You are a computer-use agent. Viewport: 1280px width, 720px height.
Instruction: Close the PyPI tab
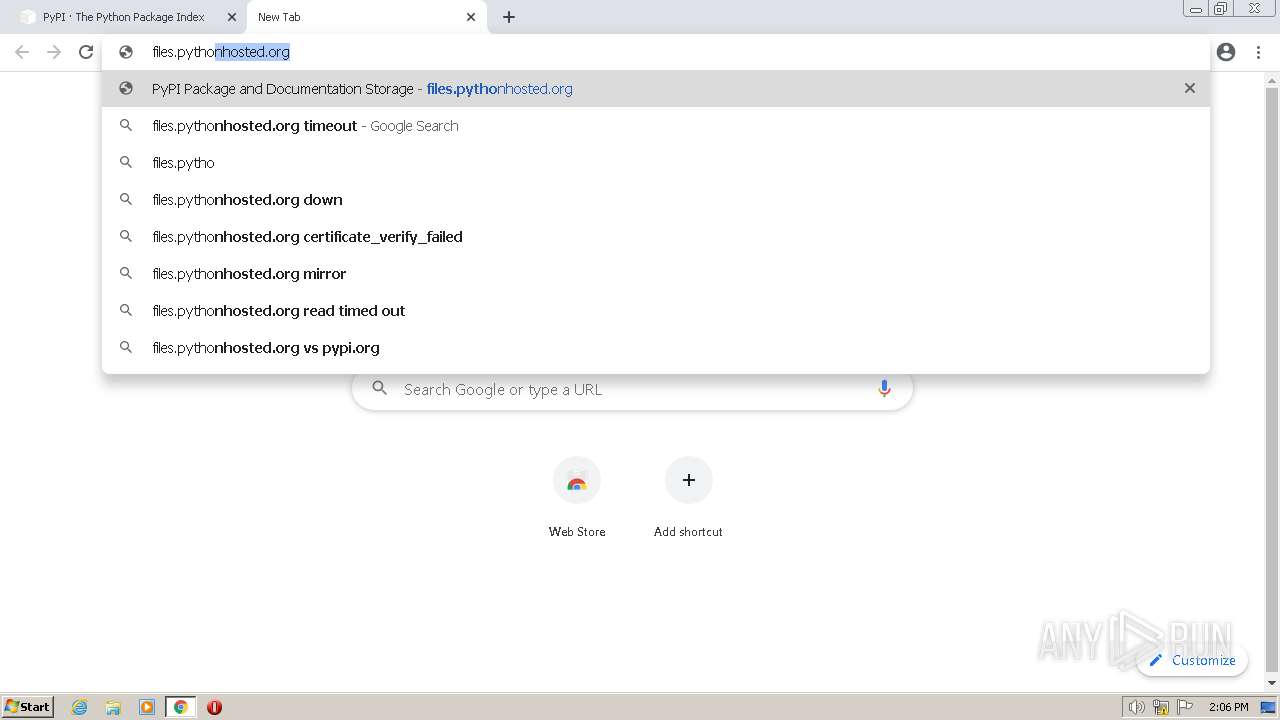coord(232,17)
